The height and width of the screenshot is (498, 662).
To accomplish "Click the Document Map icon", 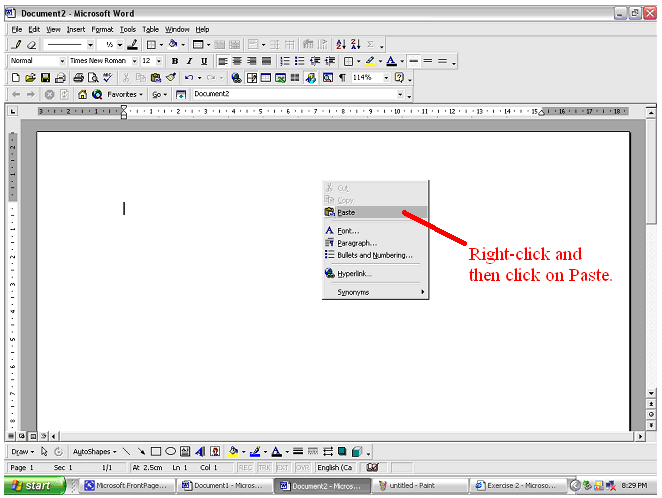I will point(328,78).
